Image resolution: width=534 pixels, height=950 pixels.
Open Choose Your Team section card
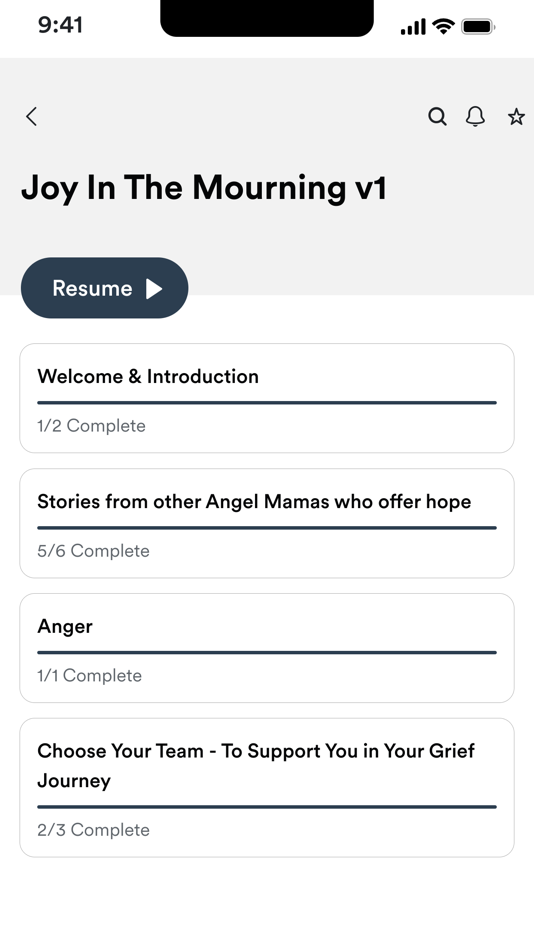click(267, 788)
